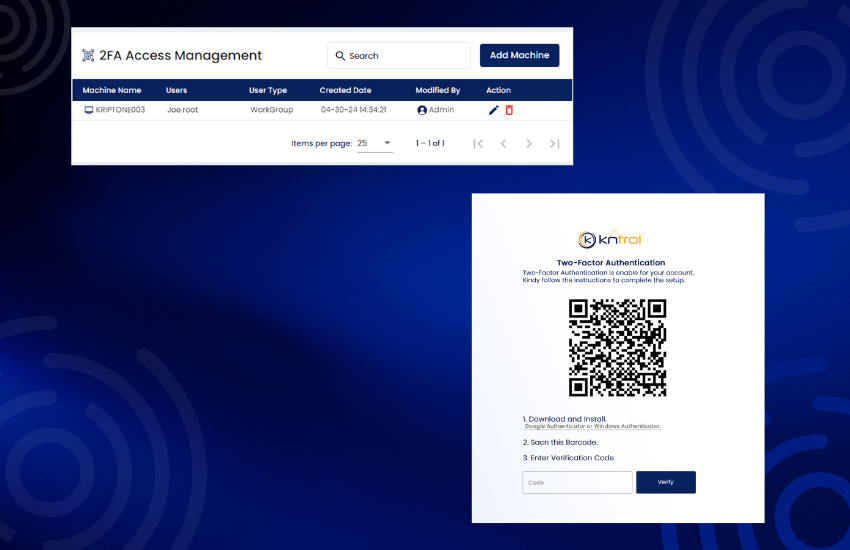This screenshot has width=850, height=550.
Task: Click the '1 – 1 of 1' range label
Action: click(430, 144)
